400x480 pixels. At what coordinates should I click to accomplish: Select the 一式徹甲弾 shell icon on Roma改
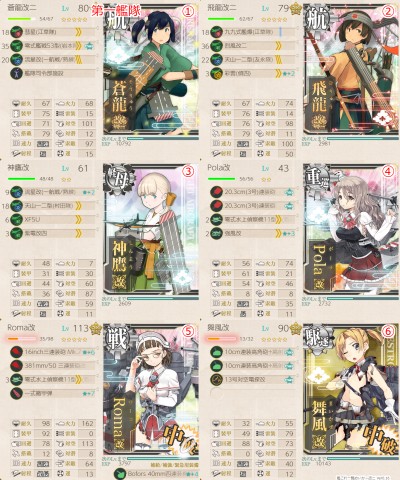pyautogui.click(x=16, y=393)
